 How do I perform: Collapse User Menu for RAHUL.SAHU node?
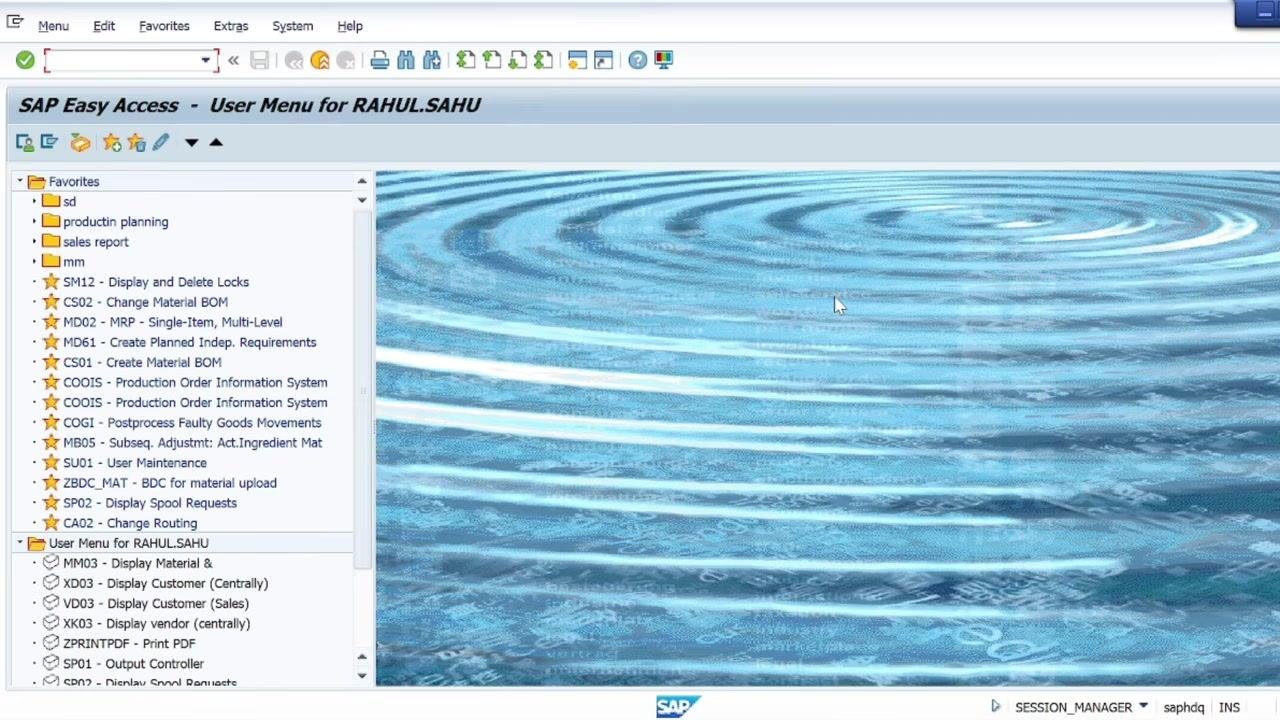click(x=20, y=543)
